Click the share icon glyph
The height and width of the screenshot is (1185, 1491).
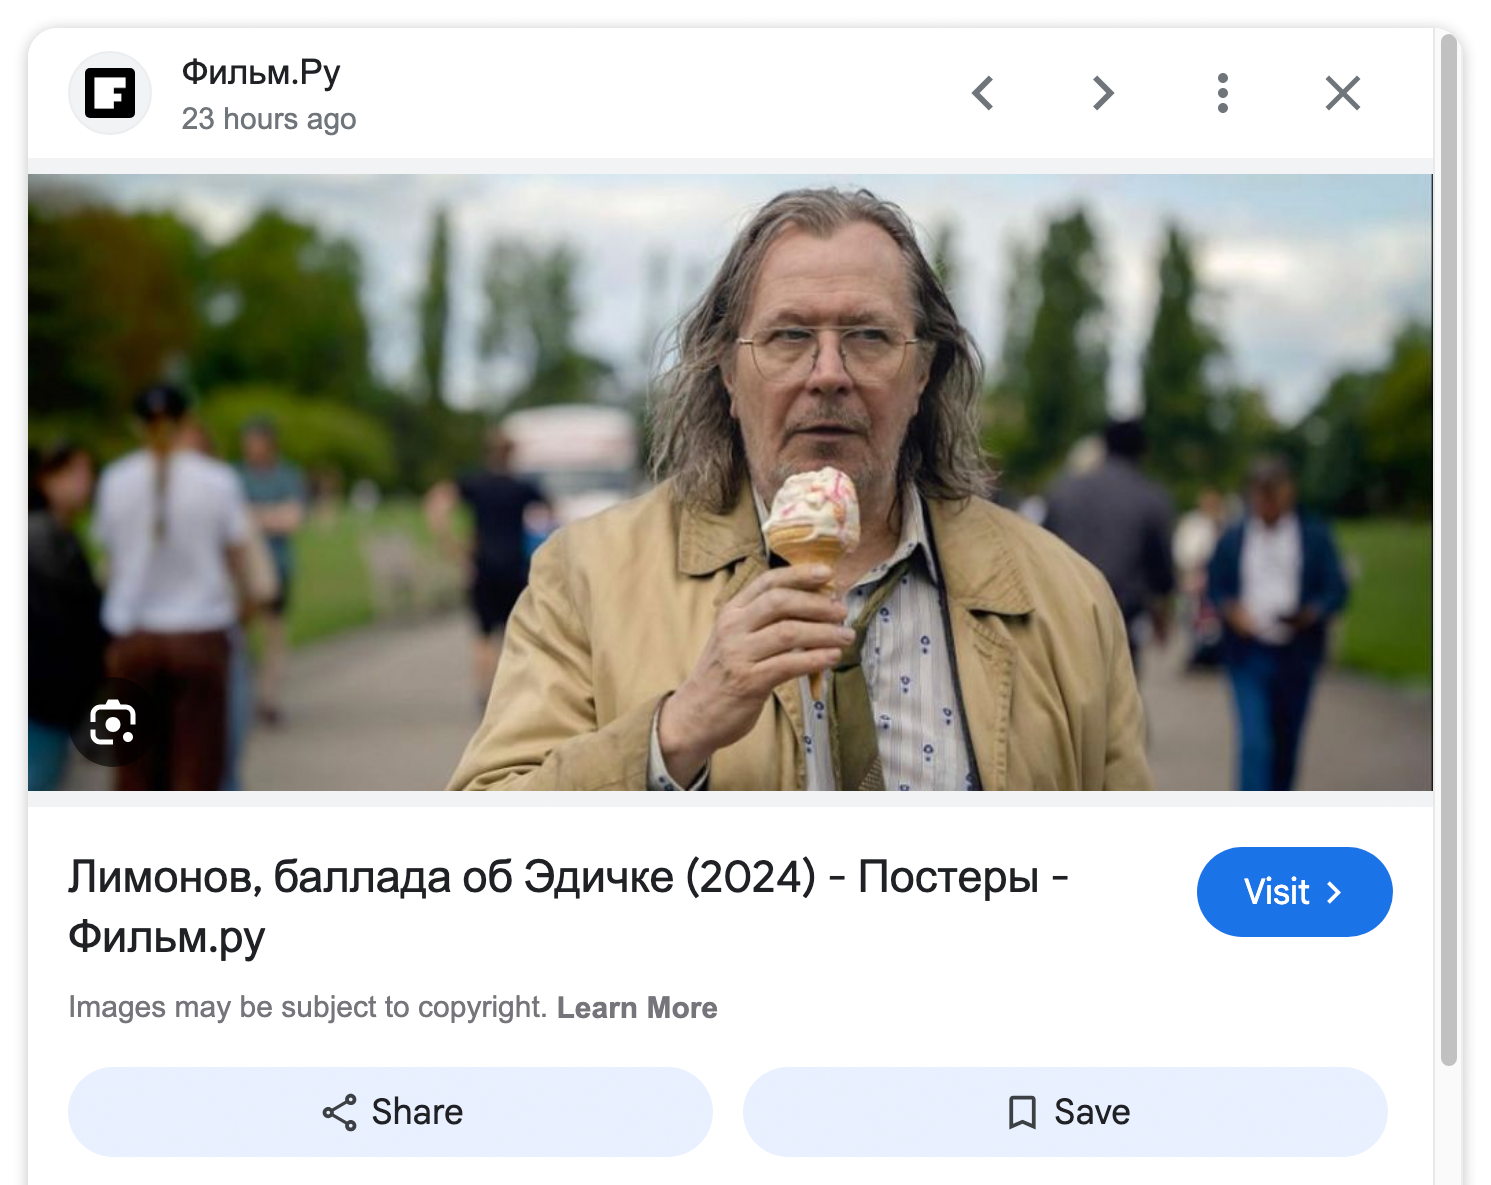pyautogui.click(x=340, y=1112)
